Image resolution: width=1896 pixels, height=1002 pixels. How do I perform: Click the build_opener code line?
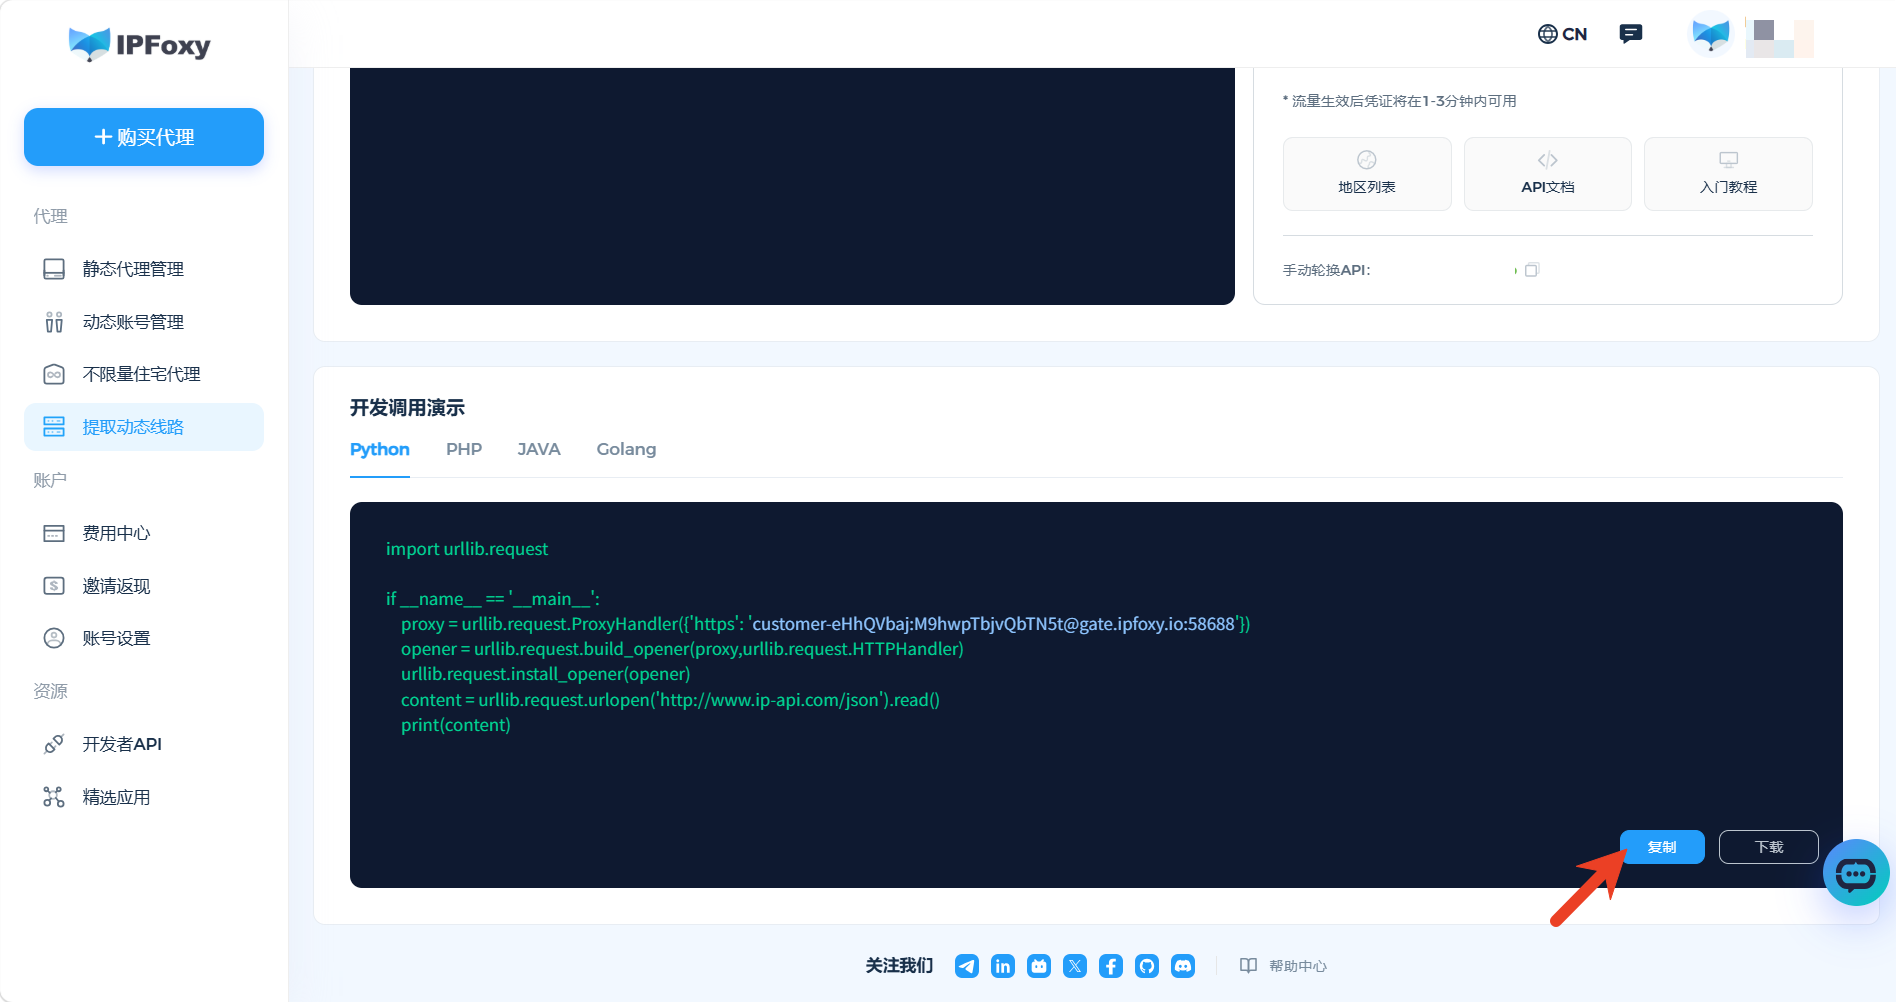click(682, 649)
